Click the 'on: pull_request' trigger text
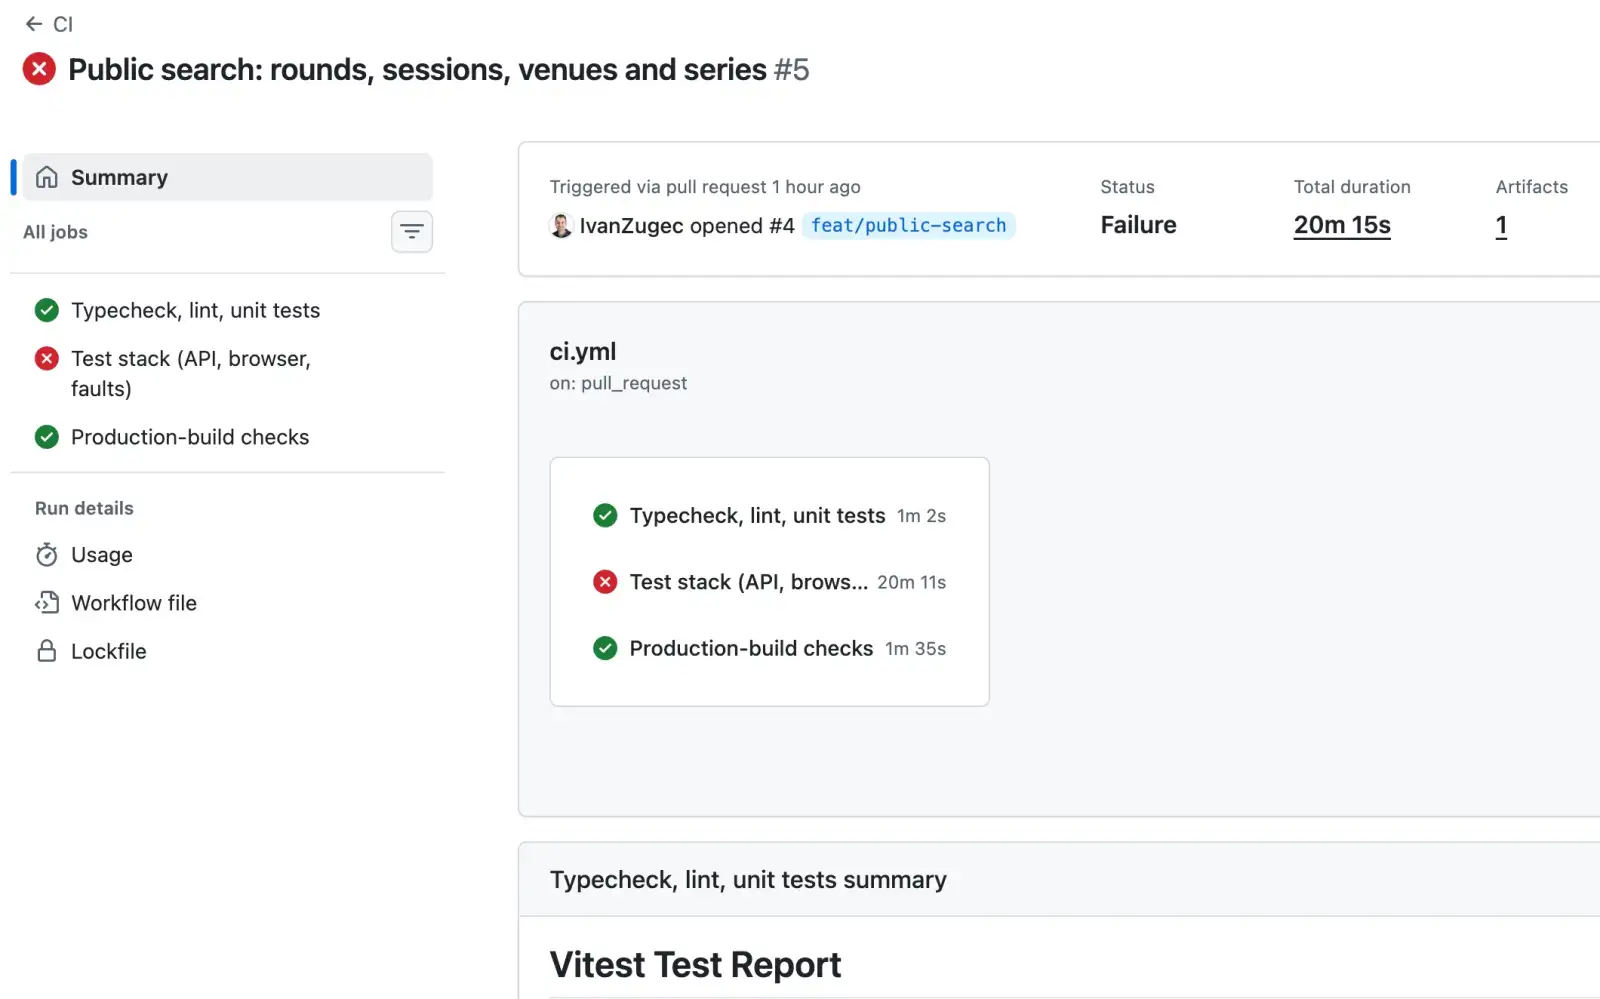Image resolution: width=1600 pixels, height=999 pixels. pos(618,384)
